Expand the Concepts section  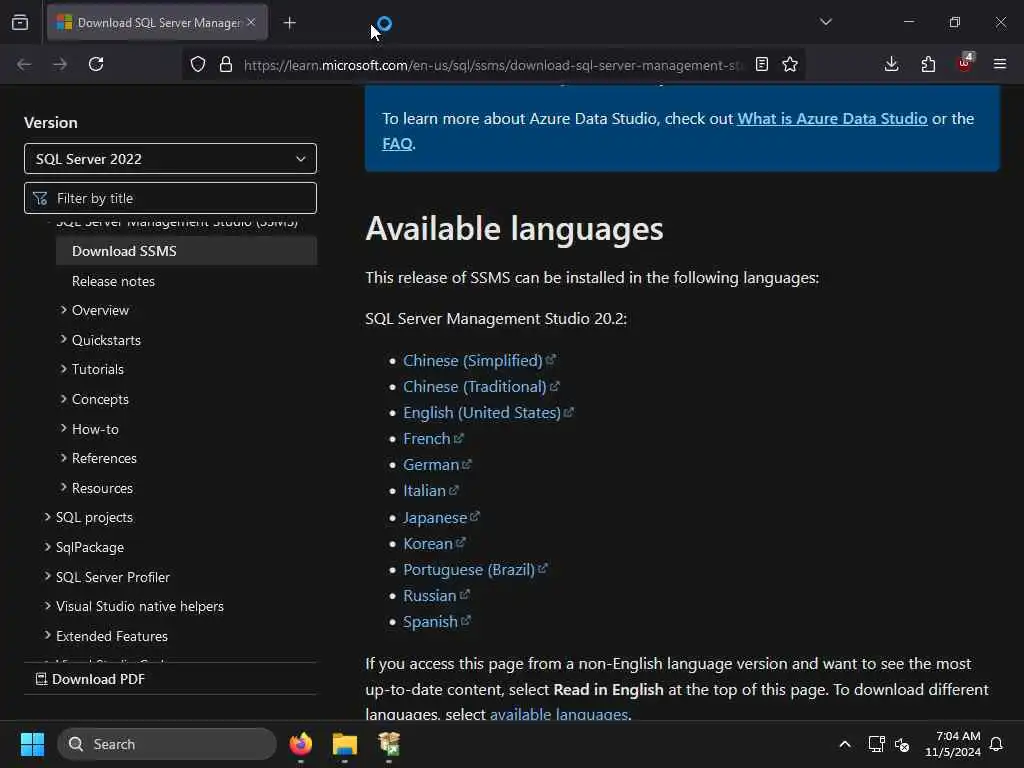point(100,399)
